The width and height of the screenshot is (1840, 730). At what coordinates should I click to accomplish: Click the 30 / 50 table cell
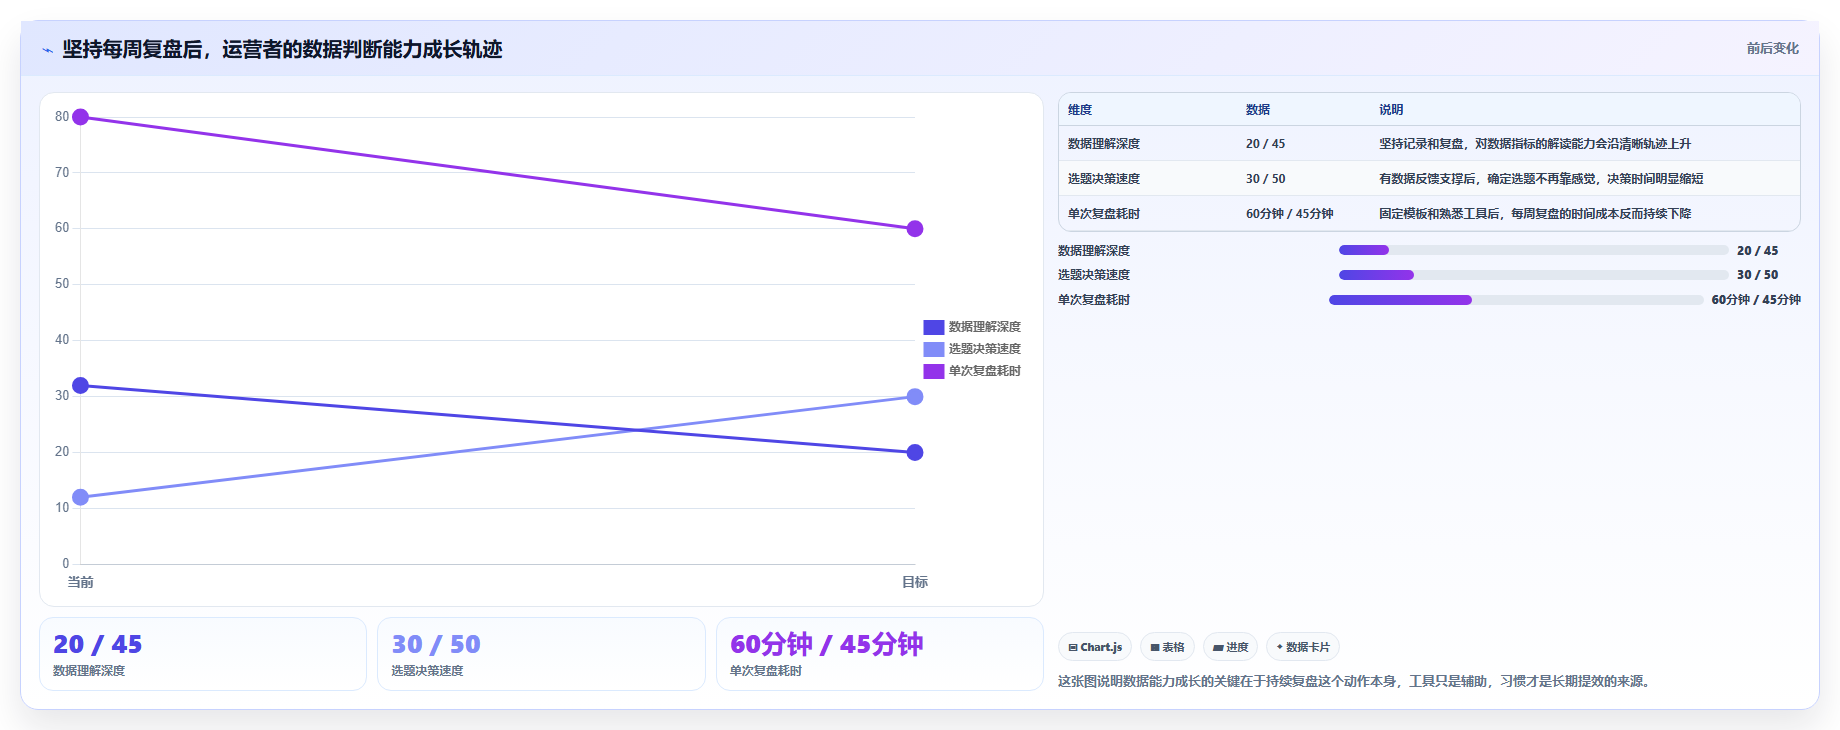(x=1265, y=179)
